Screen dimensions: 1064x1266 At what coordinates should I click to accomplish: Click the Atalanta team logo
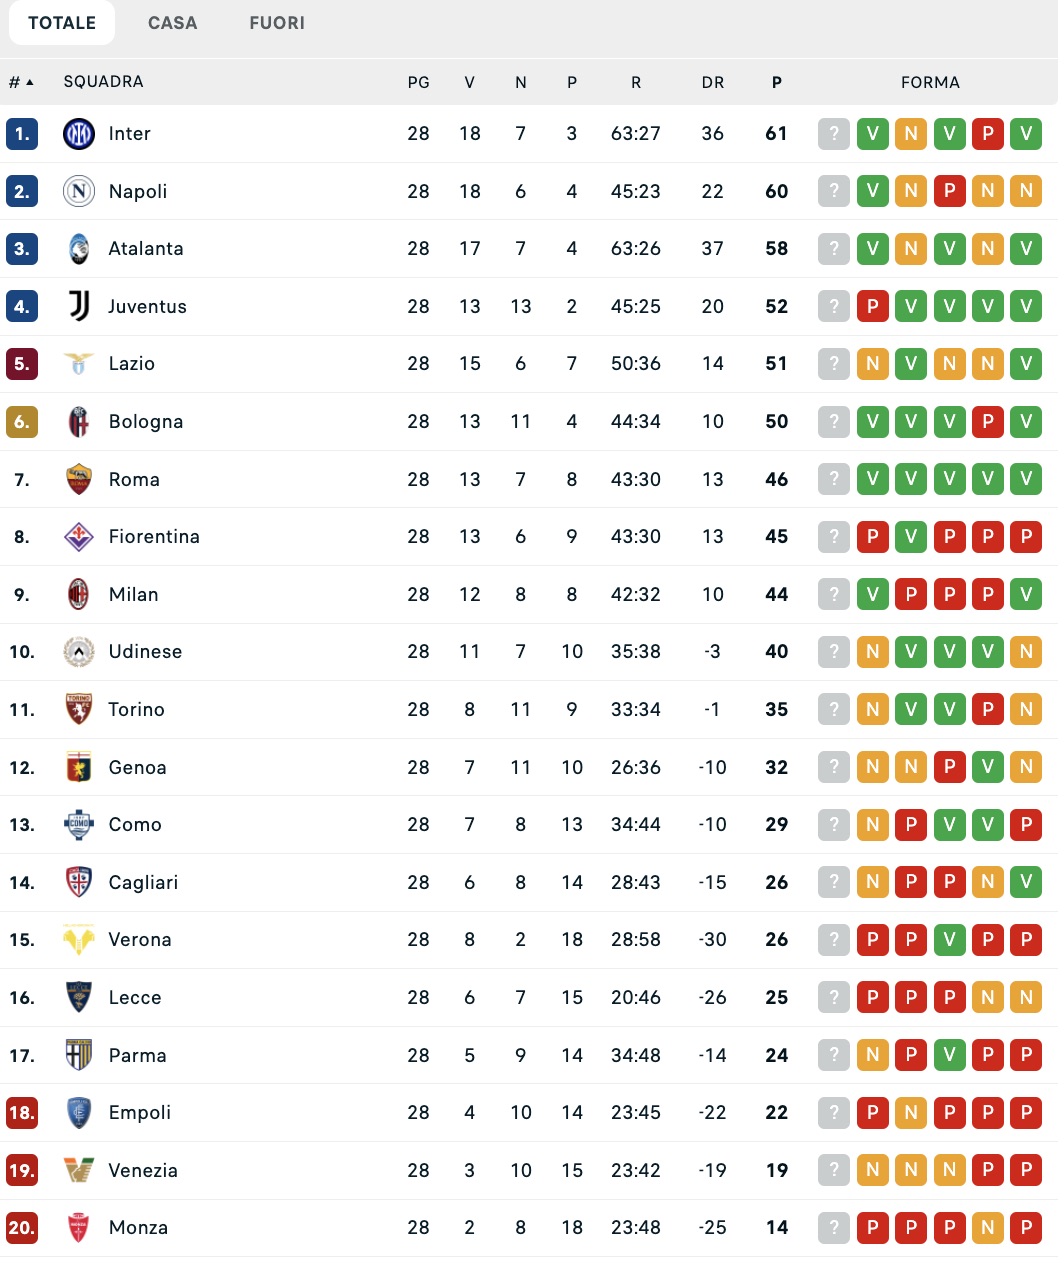(79, 249)
